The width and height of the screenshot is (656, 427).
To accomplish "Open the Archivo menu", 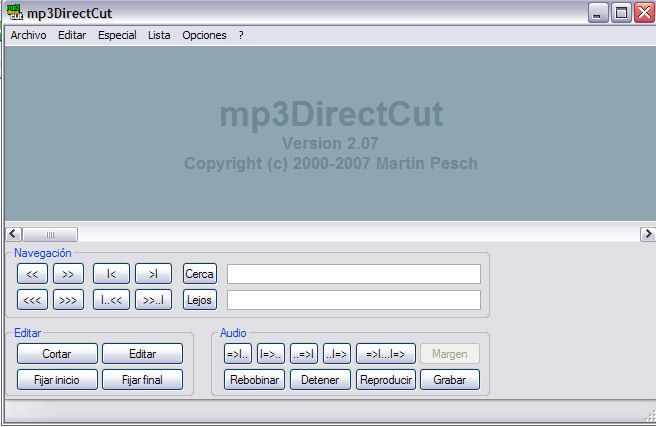I will pos(28,35).
